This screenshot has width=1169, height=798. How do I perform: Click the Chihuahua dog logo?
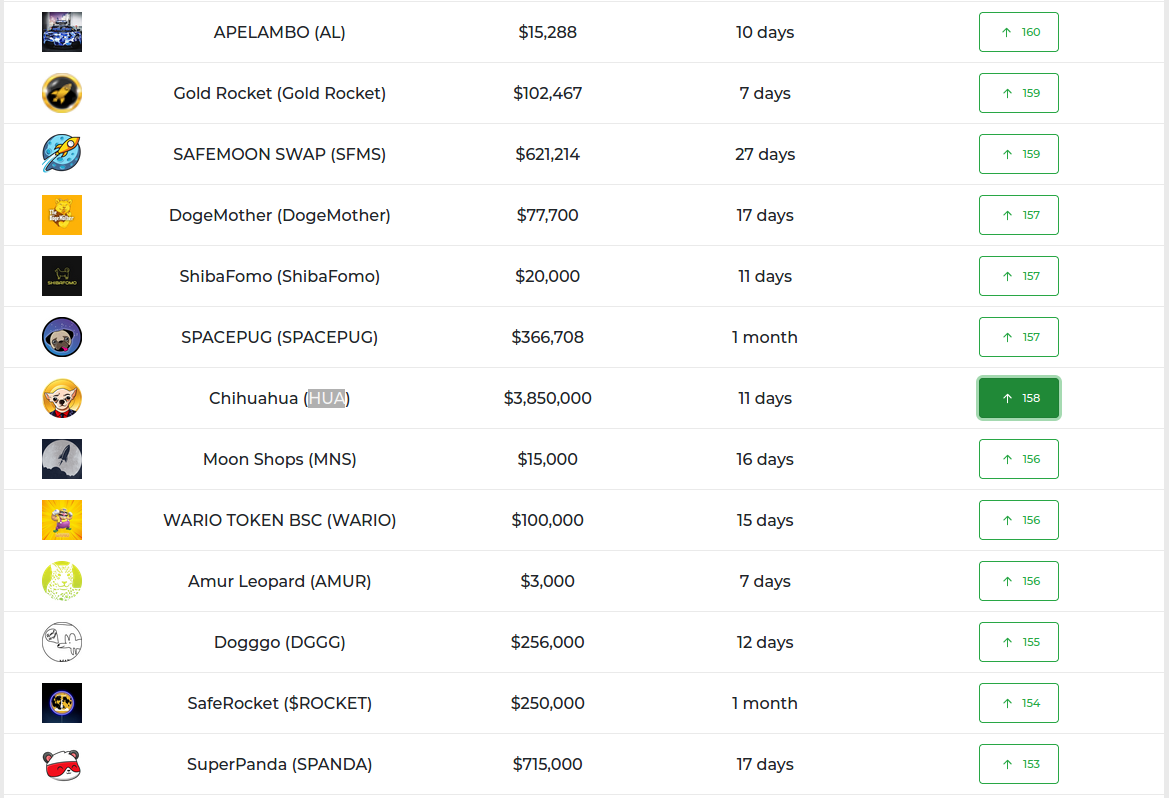click(62, 398)
